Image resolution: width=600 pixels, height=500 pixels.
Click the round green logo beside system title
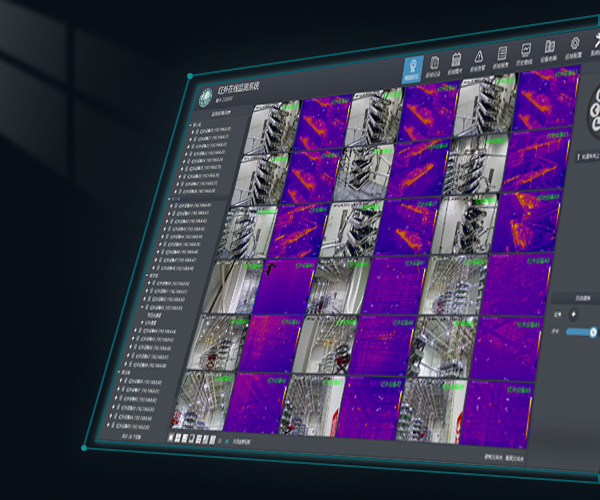coord(205,97)
